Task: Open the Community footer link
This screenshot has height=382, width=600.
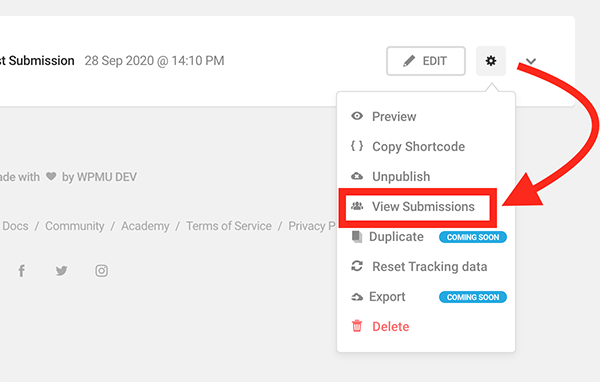Action: 75,226
